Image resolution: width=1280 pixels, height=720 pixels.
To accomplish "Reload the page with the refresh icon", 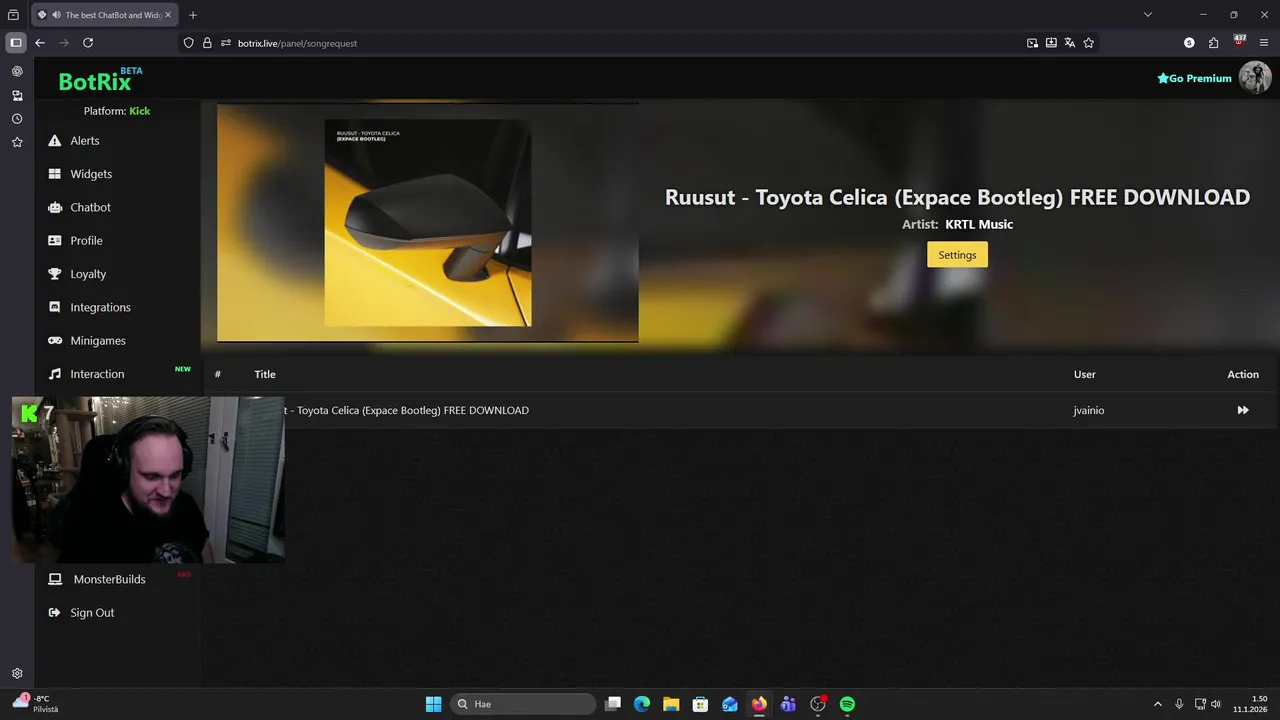I will pyautogui.click(x=88, y=43).
